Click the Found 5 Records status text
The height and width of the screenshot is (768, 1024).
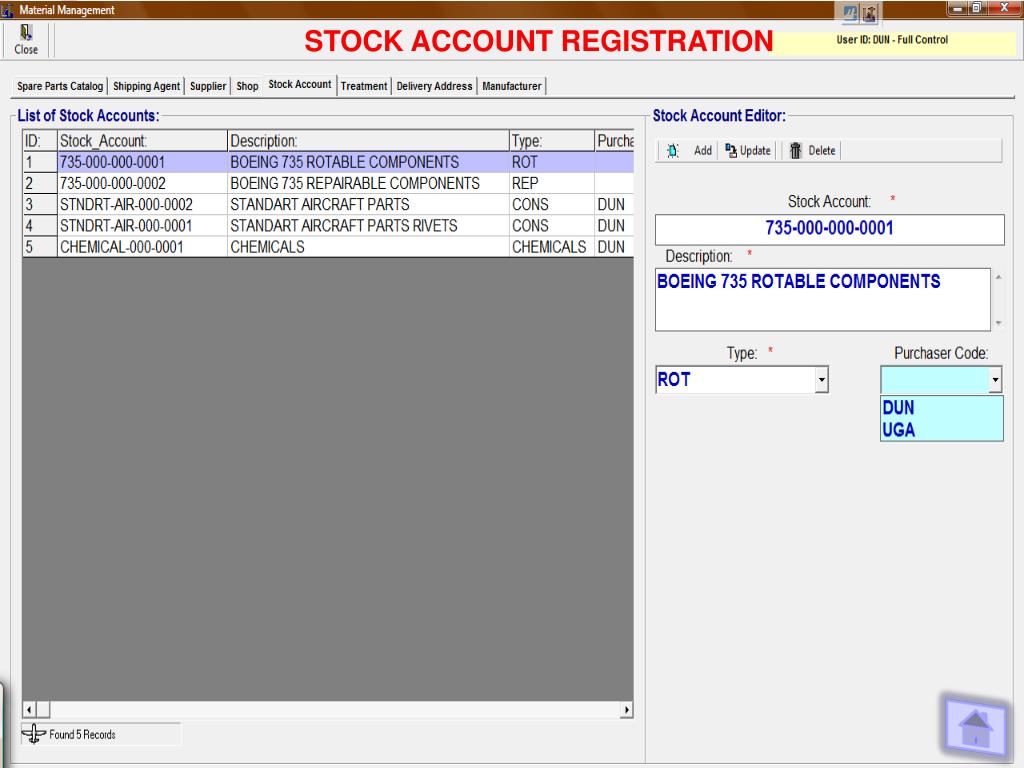[82, 735]
